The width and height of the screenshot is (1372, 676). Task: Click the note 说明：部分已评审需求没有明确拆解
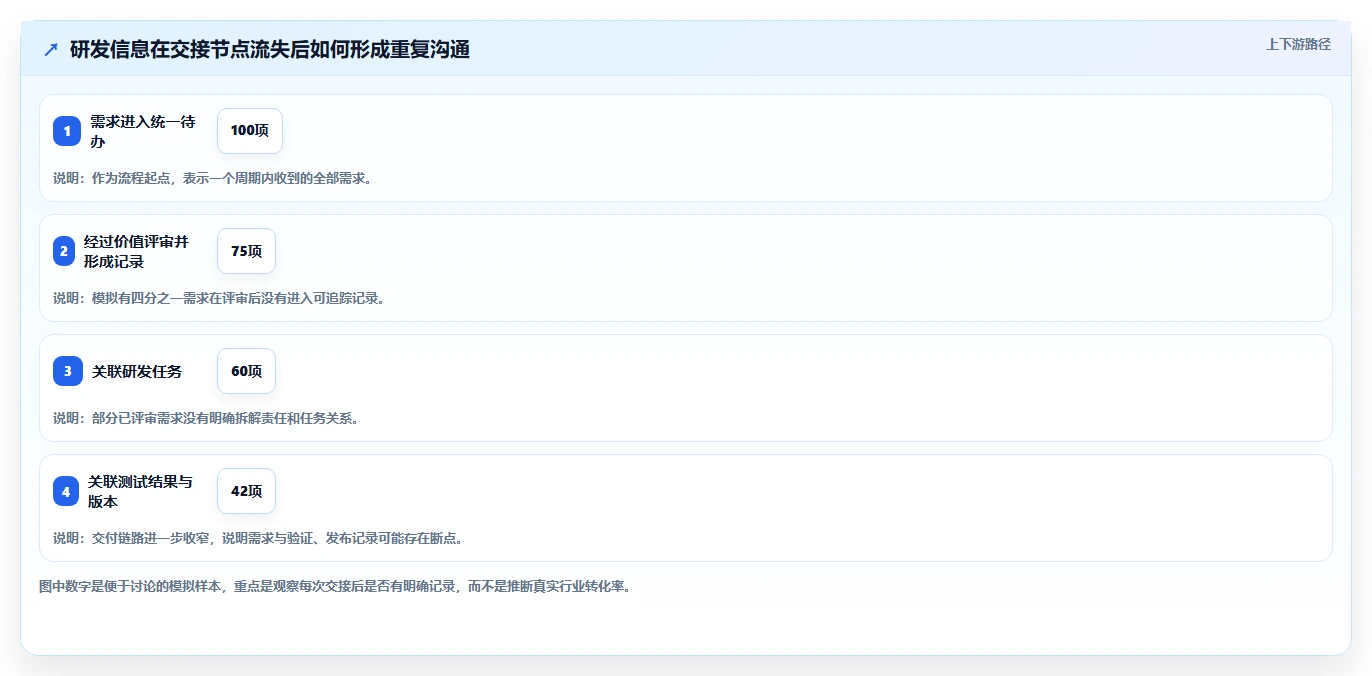(206, 418)
